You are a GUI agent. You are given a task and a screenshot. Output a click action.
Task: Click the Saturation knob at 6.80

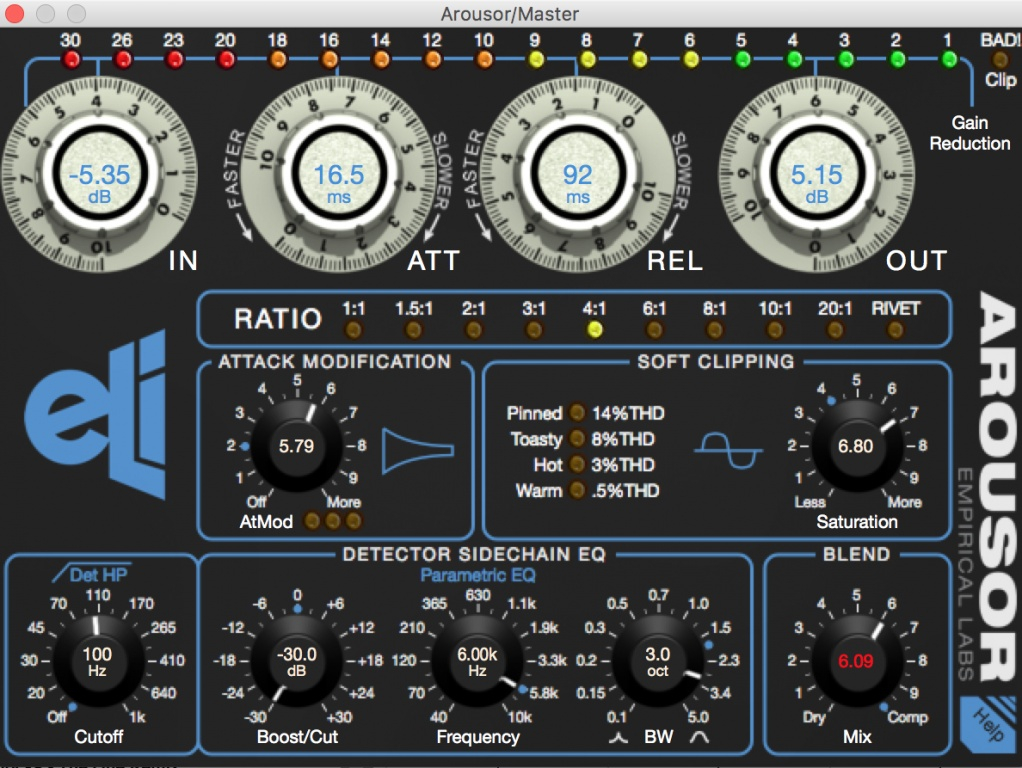(x=856, y=446)
